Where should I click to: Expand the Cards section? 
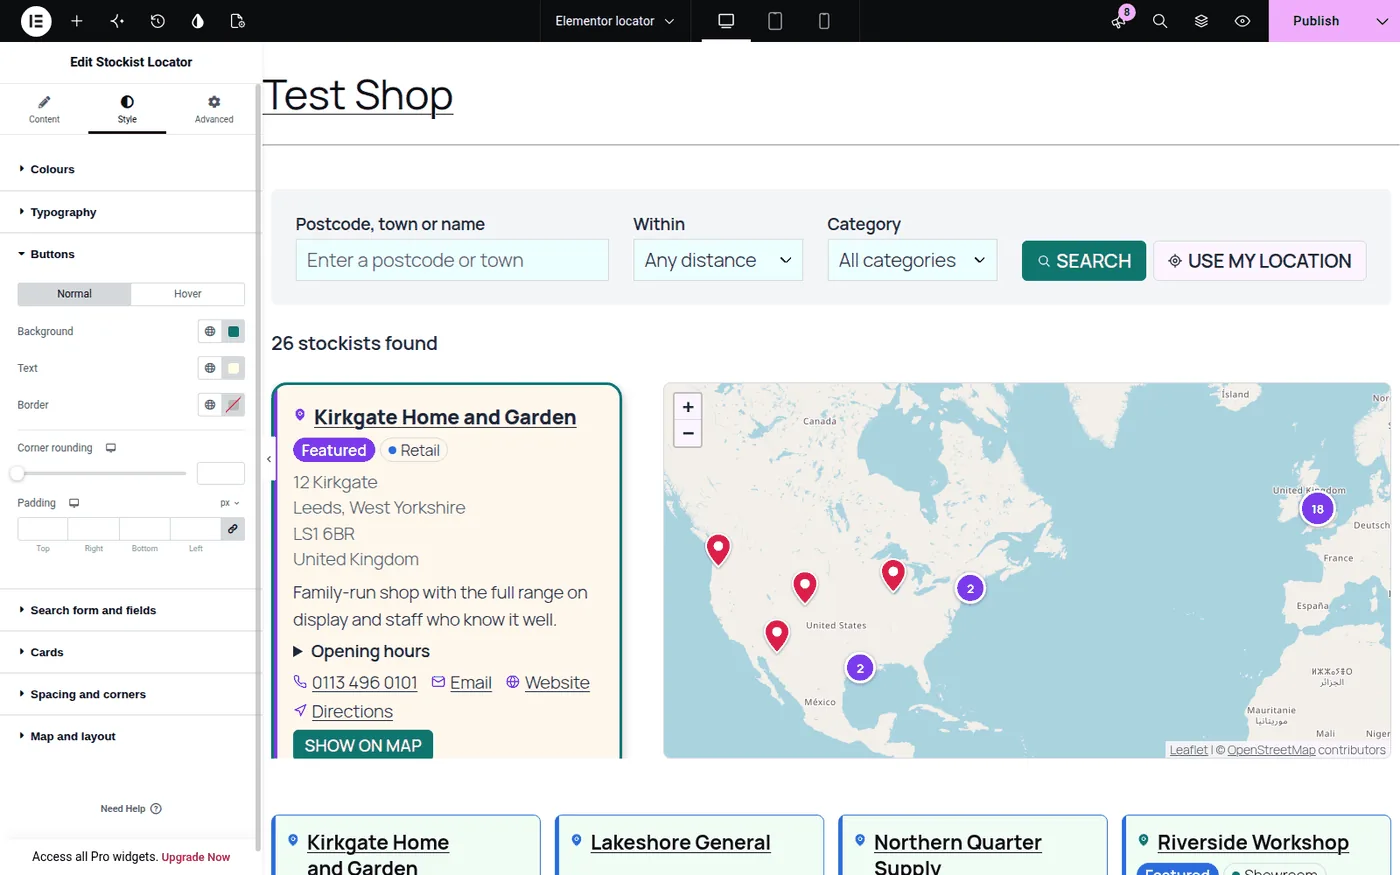click(x=130, y=652)
